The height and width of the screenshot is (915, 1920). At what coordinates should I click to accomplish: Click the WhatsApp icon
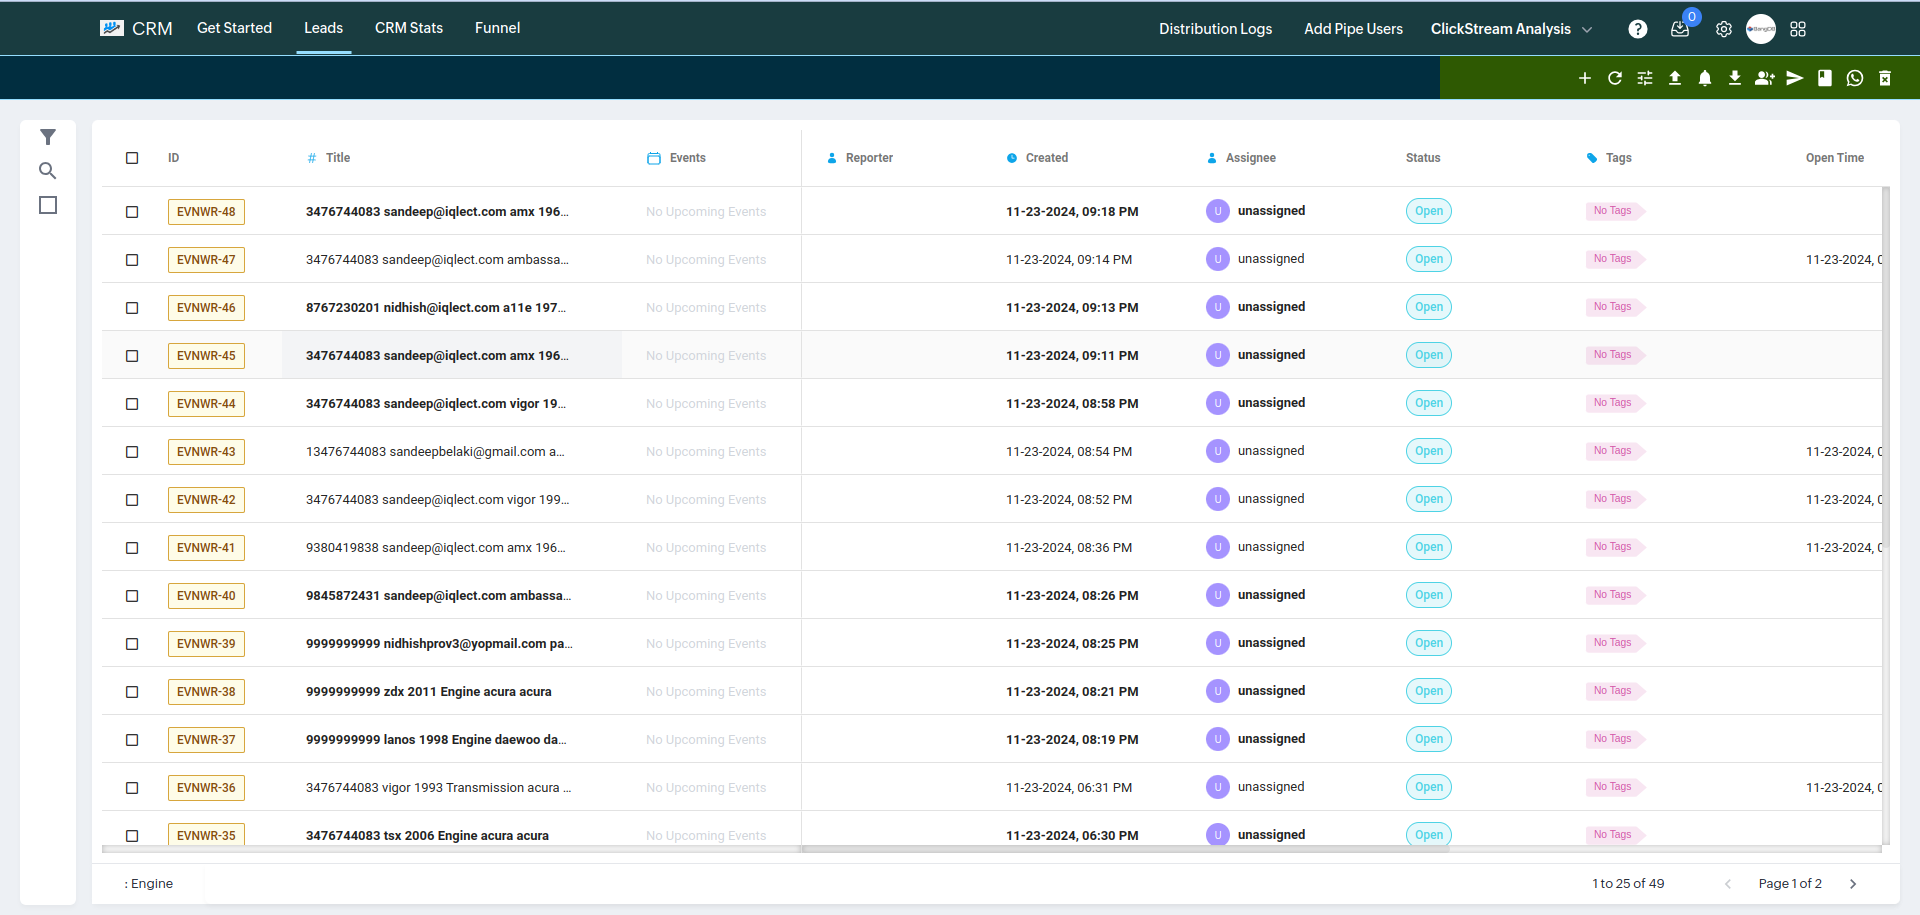click(1855, 78)
